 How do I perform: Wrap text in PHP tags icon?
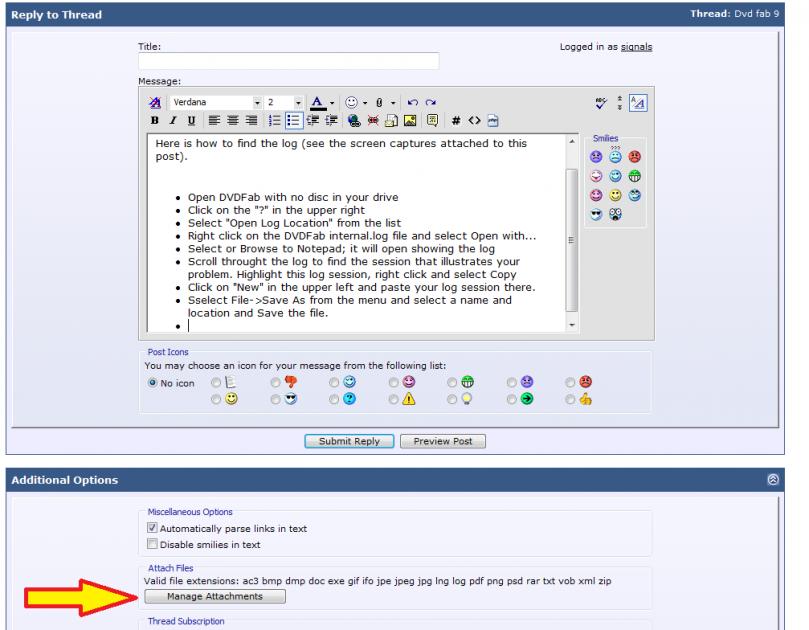point(493,121)
